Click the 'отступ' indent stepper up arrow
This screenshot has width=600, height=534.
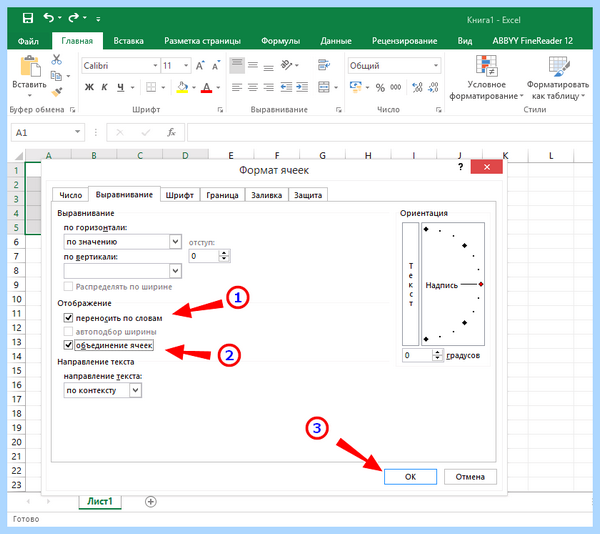point(224,253)
